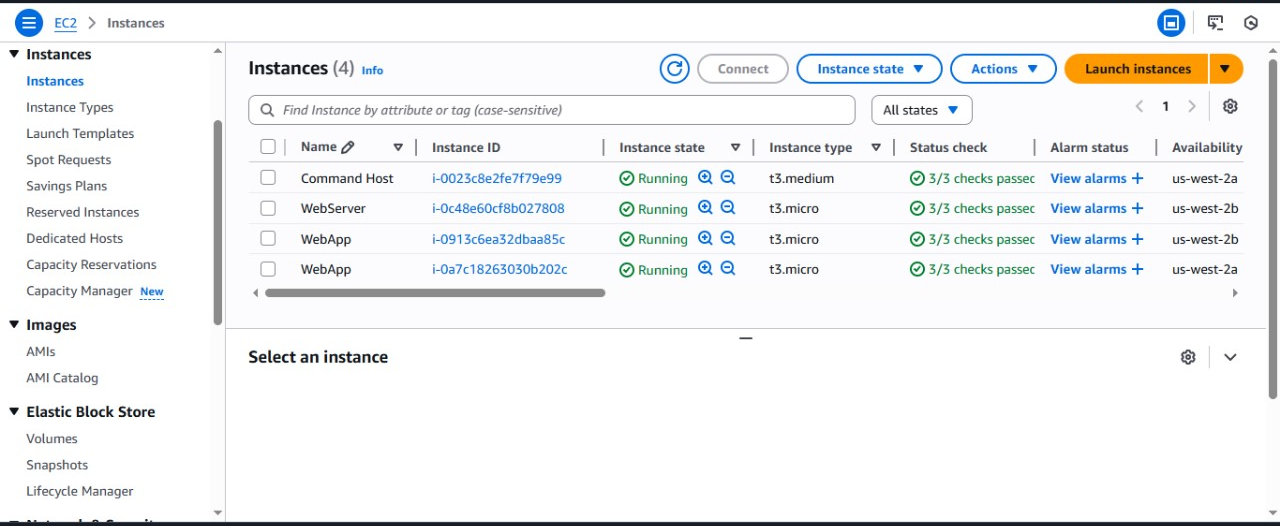The height and width of the screenshot is (526, 1280).
Task: Click the Status check column header
Action: [948, 147]
